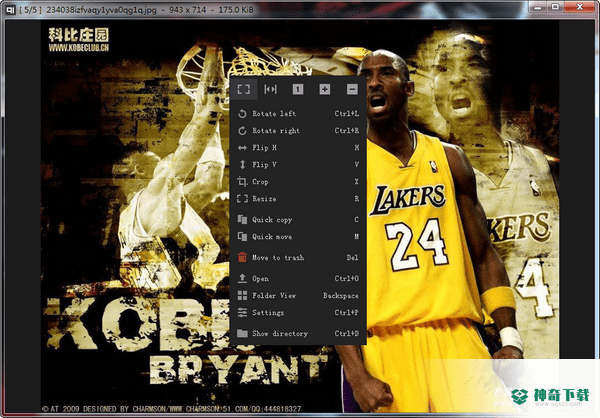
Task: Click the Ctrl+L shortcut label
Action: tap(347, 114)
